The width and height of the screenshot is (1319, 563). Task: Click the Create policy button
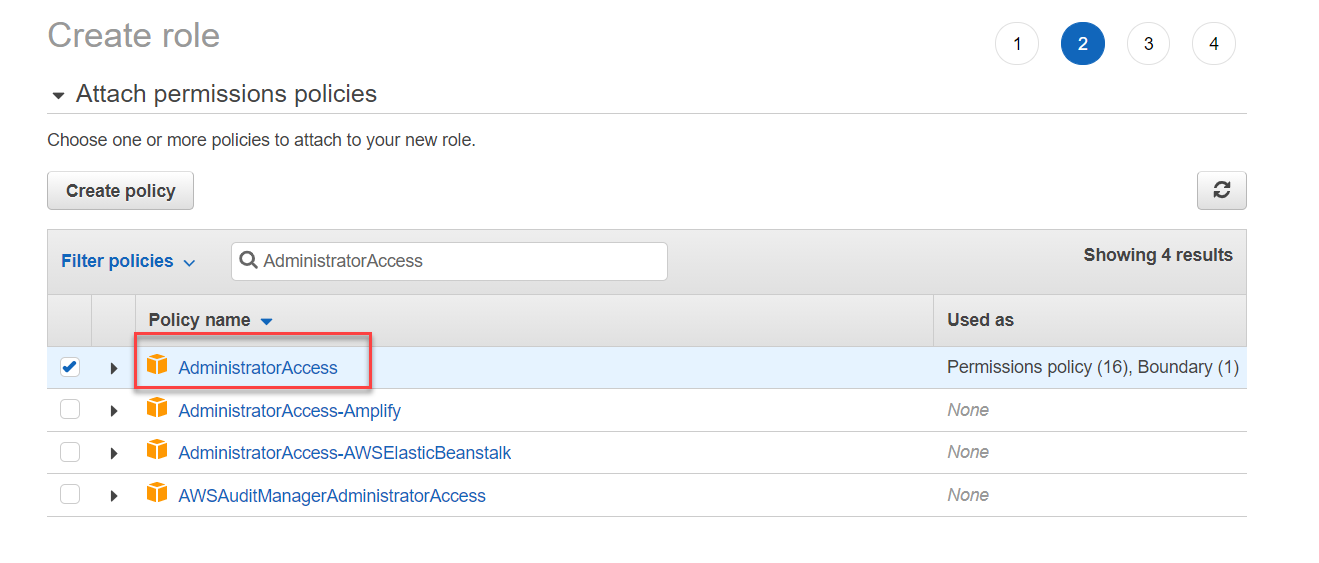point(120,191)
